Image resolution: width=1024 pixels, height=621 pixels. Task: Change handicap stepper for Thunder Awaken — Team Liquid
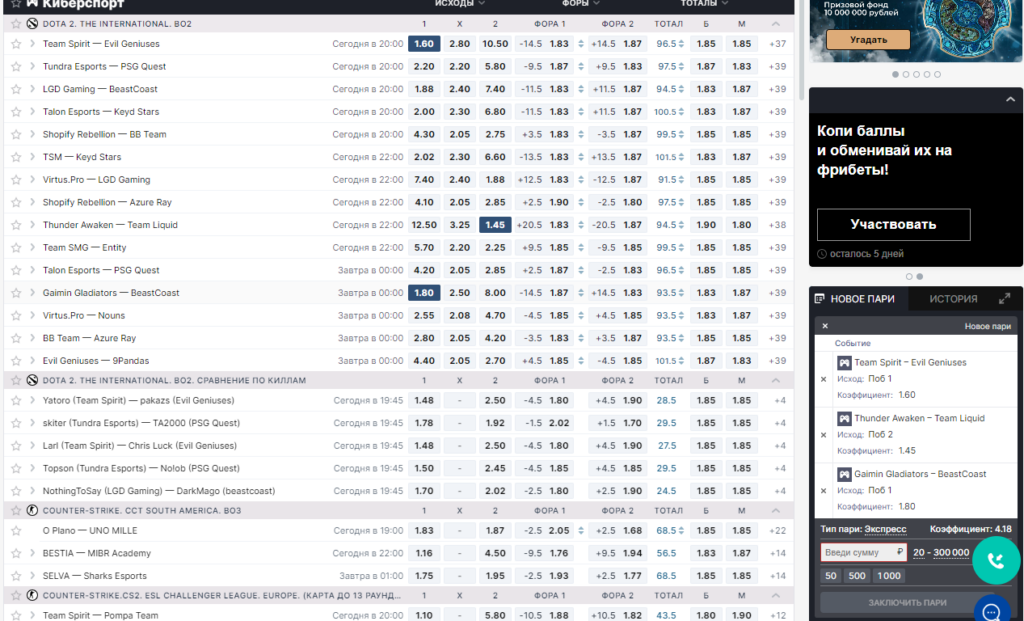tap(581, 225)
